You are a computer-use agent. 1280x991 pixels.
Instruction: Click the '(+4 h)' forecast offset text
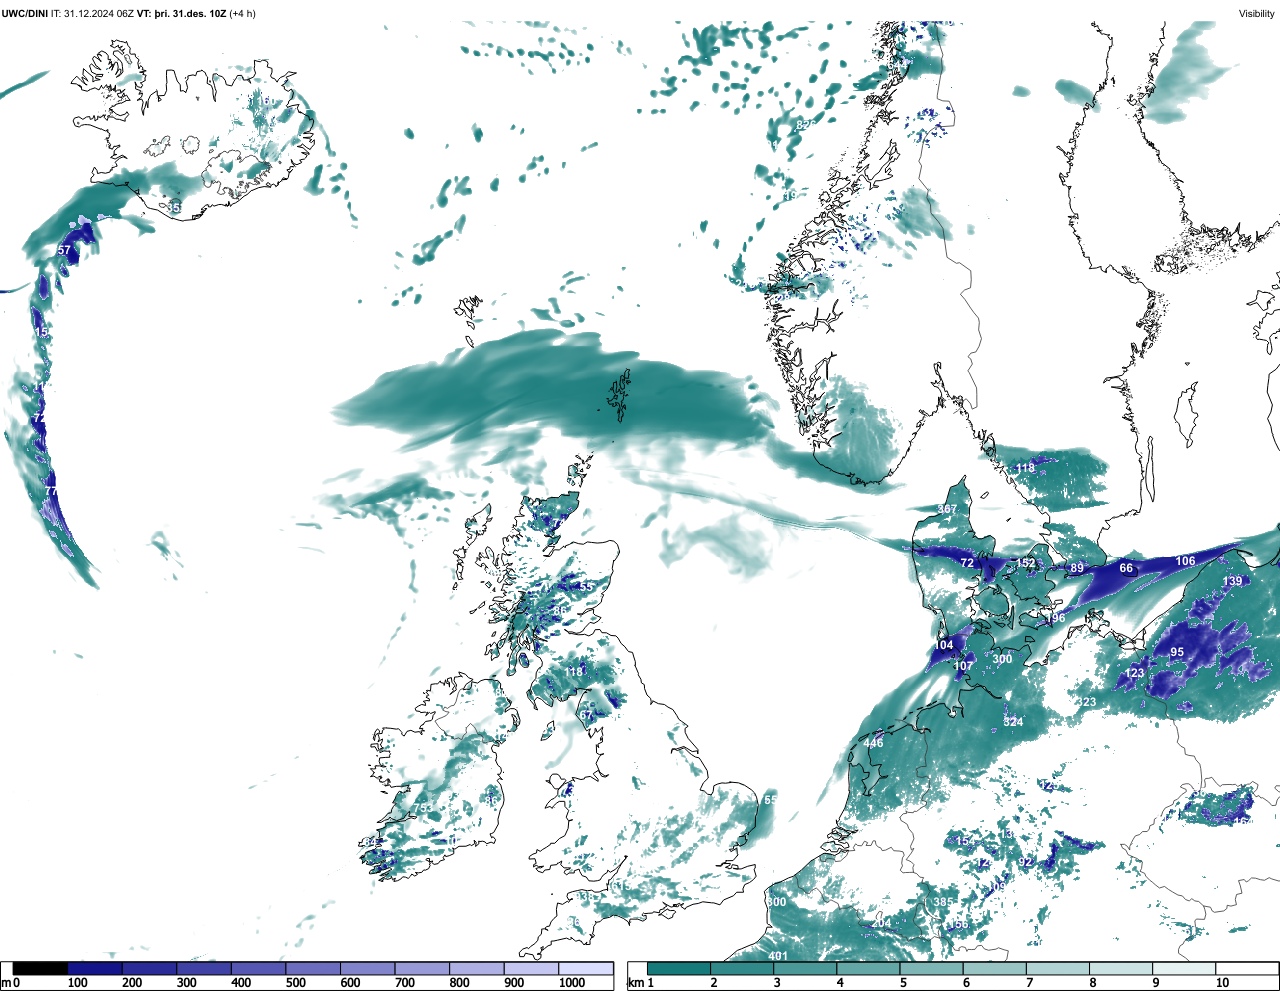pos(242,13)
